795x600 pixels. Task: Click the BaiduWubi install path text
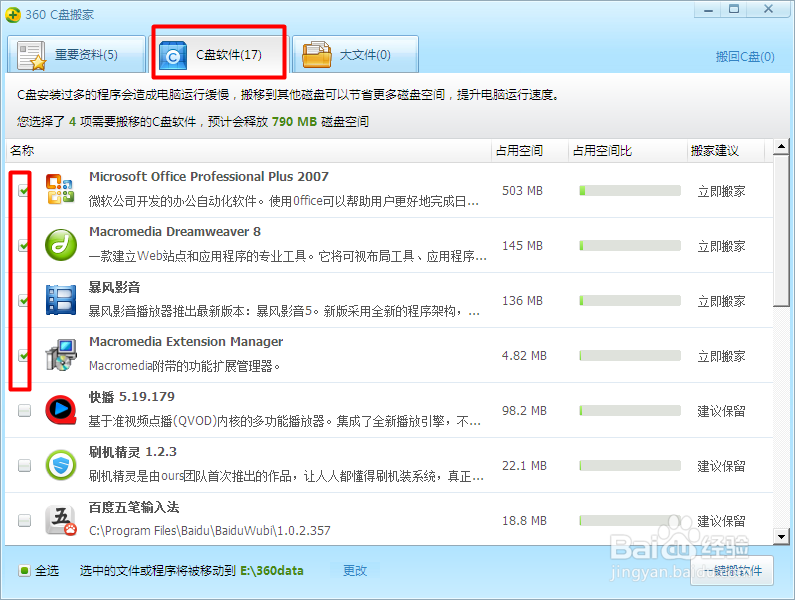(209, 531)
